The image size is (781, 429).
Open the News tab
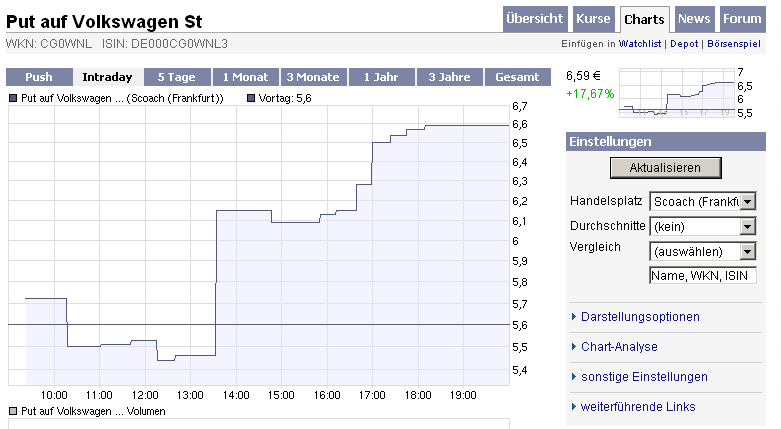[x=694, y=19]
